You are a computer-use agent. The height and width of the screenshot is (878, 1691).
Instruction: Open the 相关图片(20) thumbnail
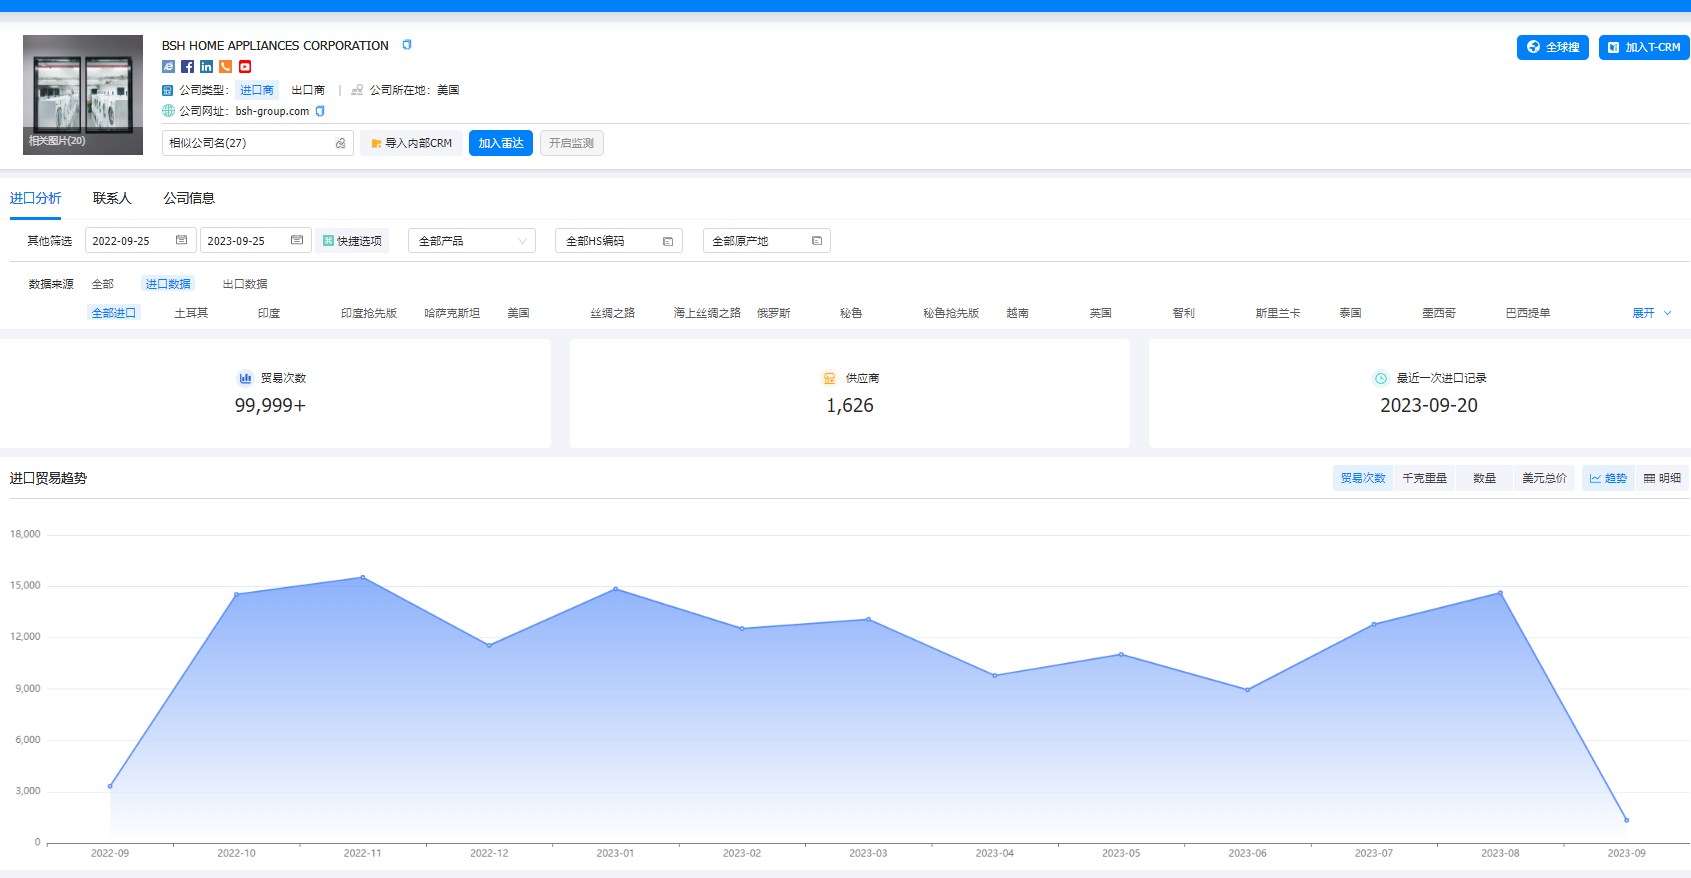[83, 95]
